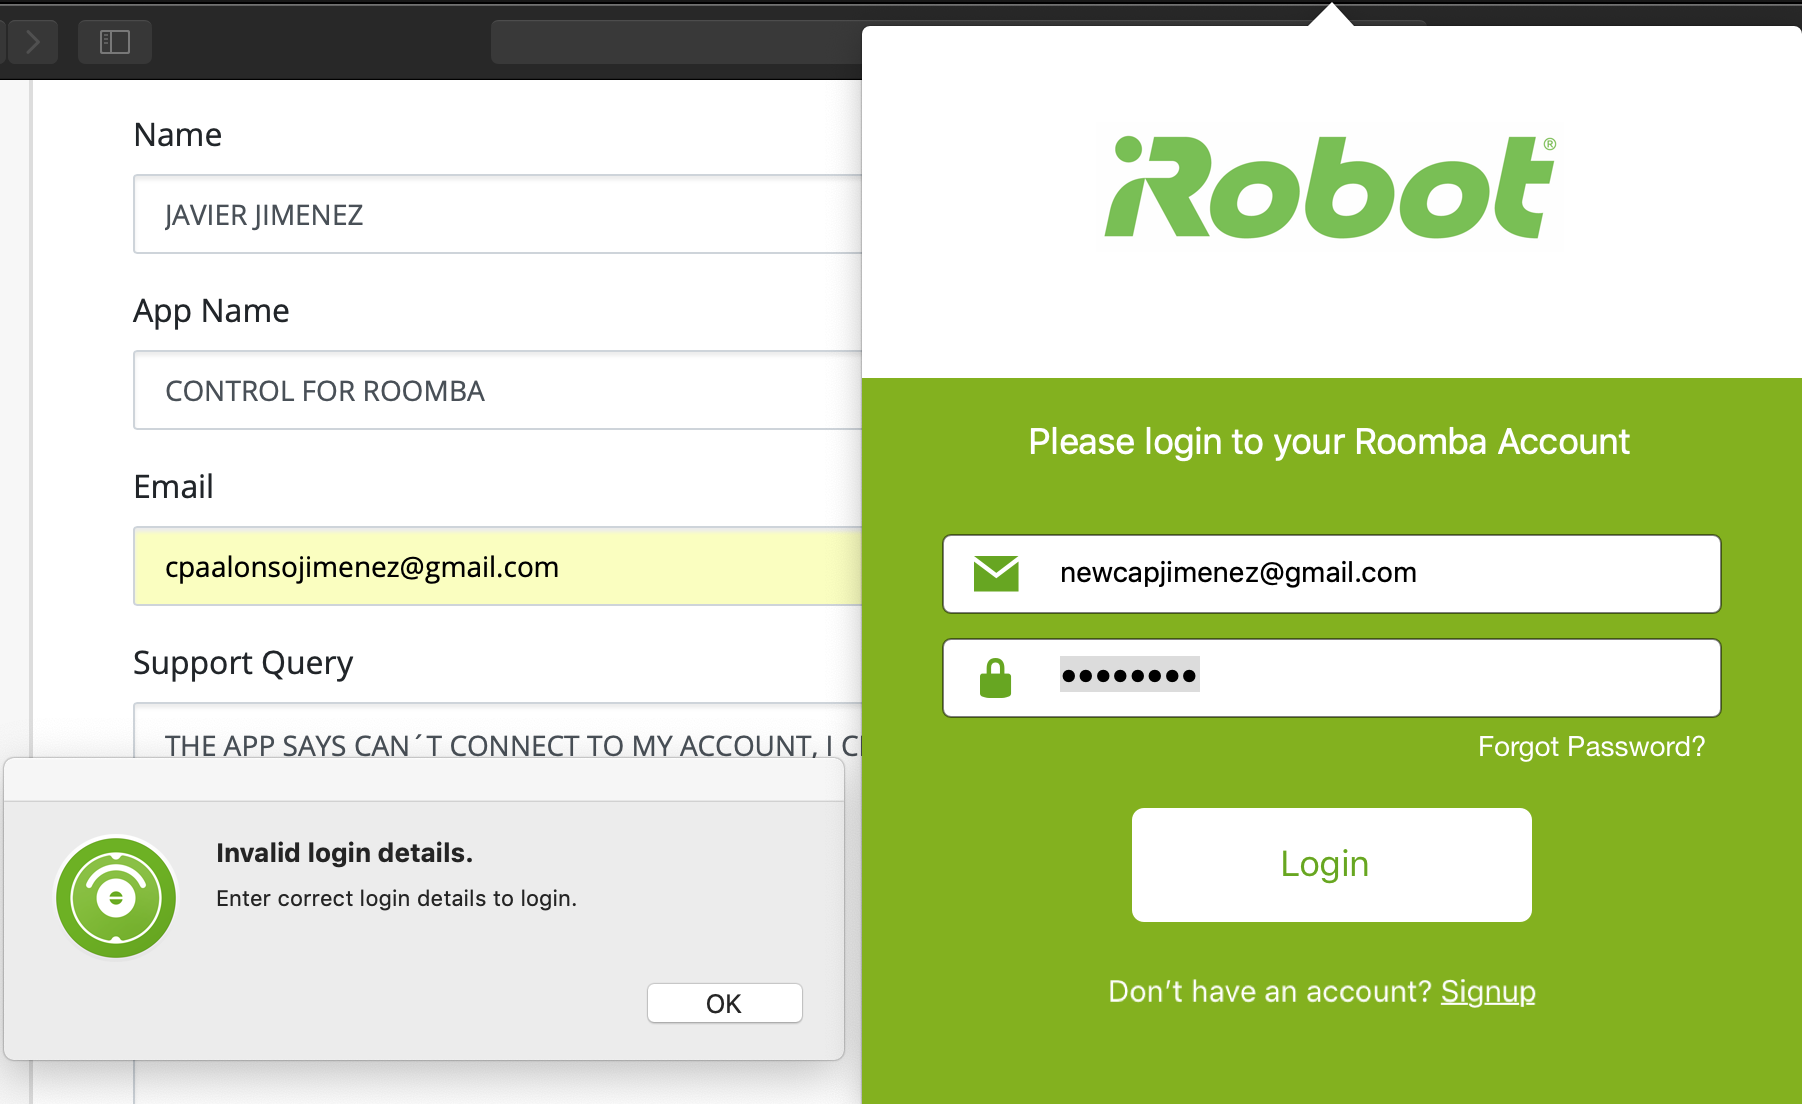The image size is (1802, 1104).
Task: Click the Roomba account email field
Action: [1331, 574]
